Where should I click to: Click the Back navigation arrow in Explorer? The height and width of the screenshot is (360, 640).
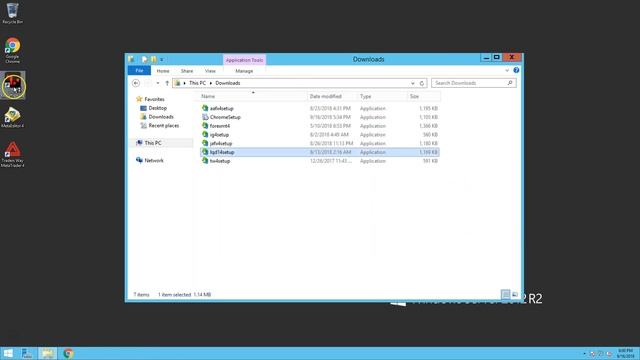coord(136,83)
